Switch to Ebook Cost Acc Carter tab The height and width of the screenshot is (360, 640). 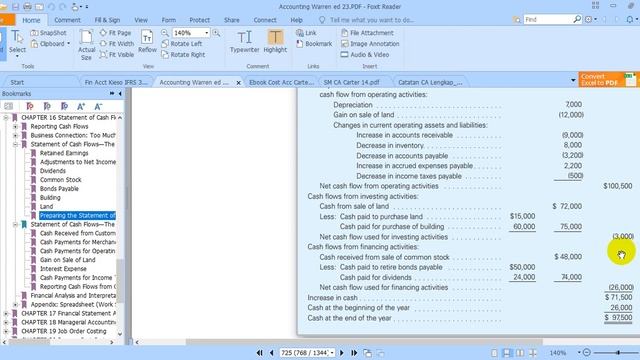[x=281, y=82]
